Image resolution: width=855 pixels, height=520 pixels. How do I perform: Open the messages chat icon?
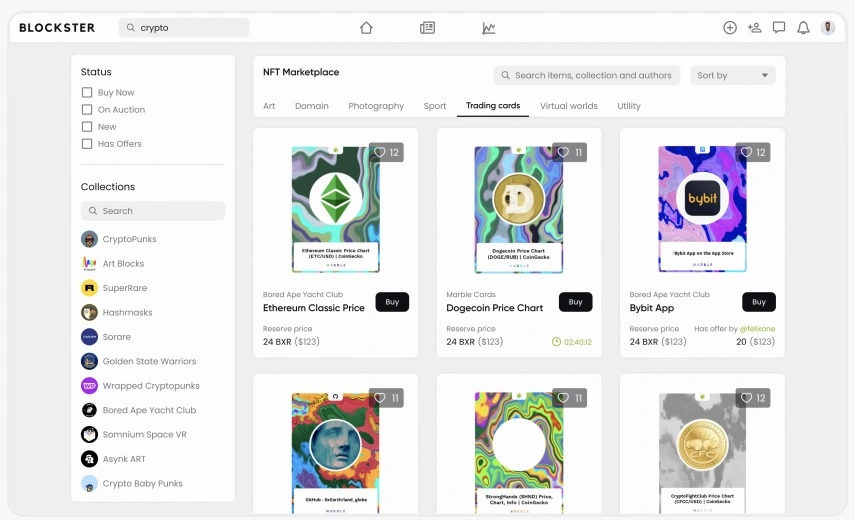coord(779,27)
